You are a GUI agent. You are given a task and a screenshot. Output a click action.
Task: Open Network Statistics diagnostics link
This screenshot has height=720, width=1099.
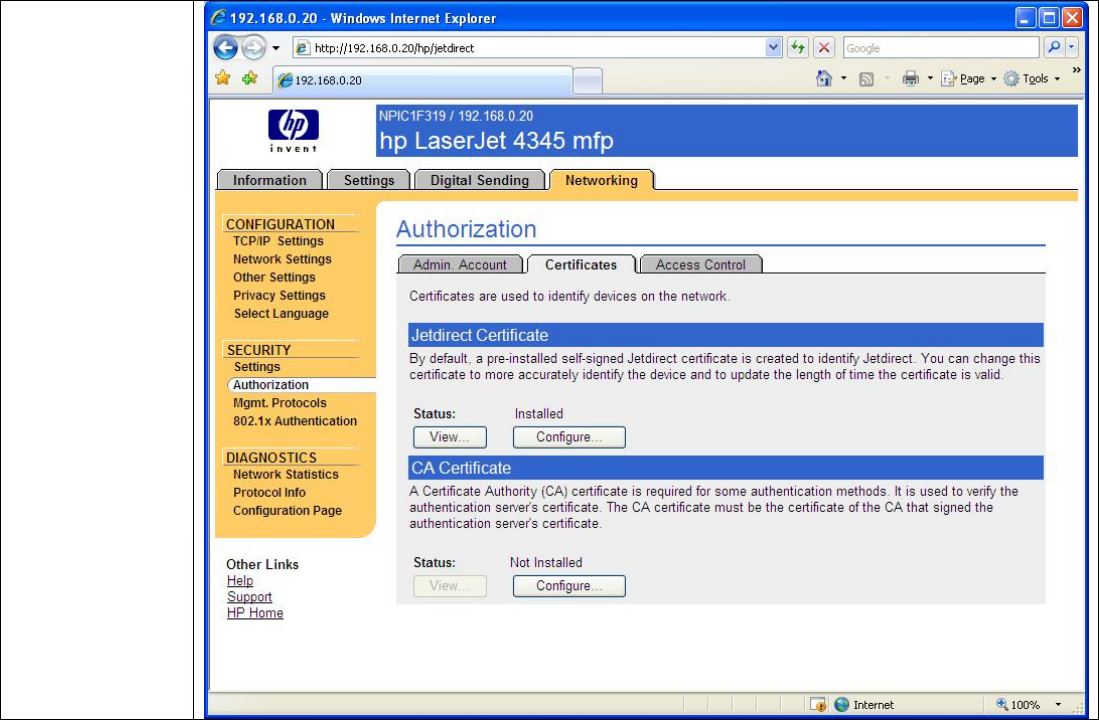(285, 475)
